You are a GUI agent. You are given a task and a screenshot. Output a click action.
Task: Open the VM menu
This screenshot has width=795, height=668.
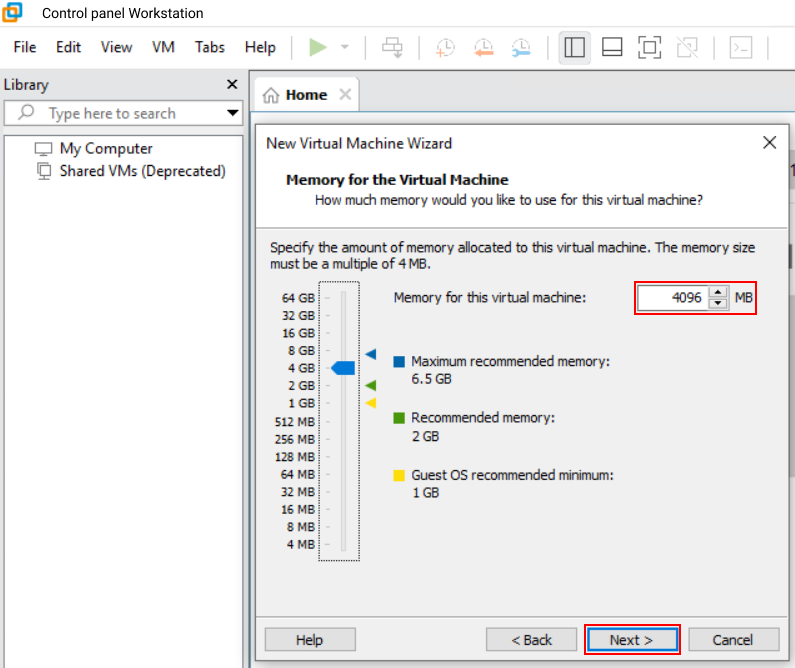pyautogui.click(x=163, y=47)
